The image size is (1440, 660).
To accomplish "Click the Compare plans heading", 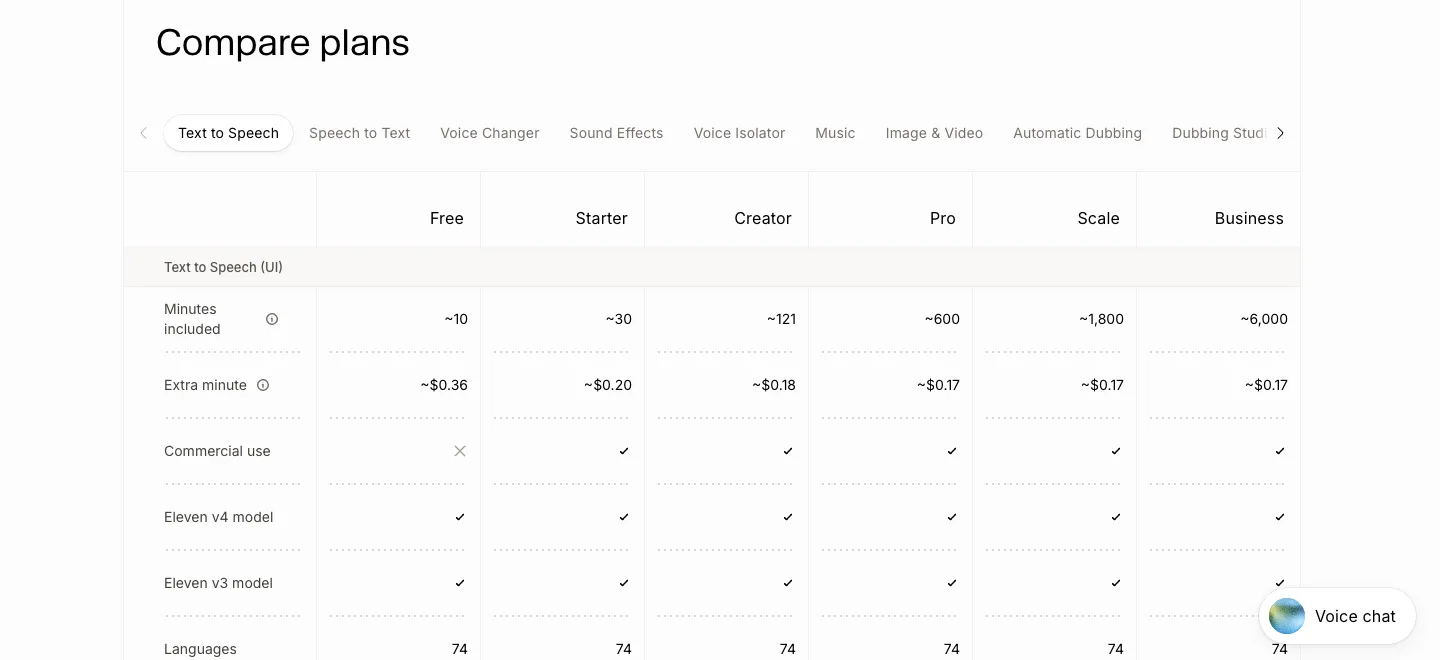I will pyautogui.click(x=283, y=43).
